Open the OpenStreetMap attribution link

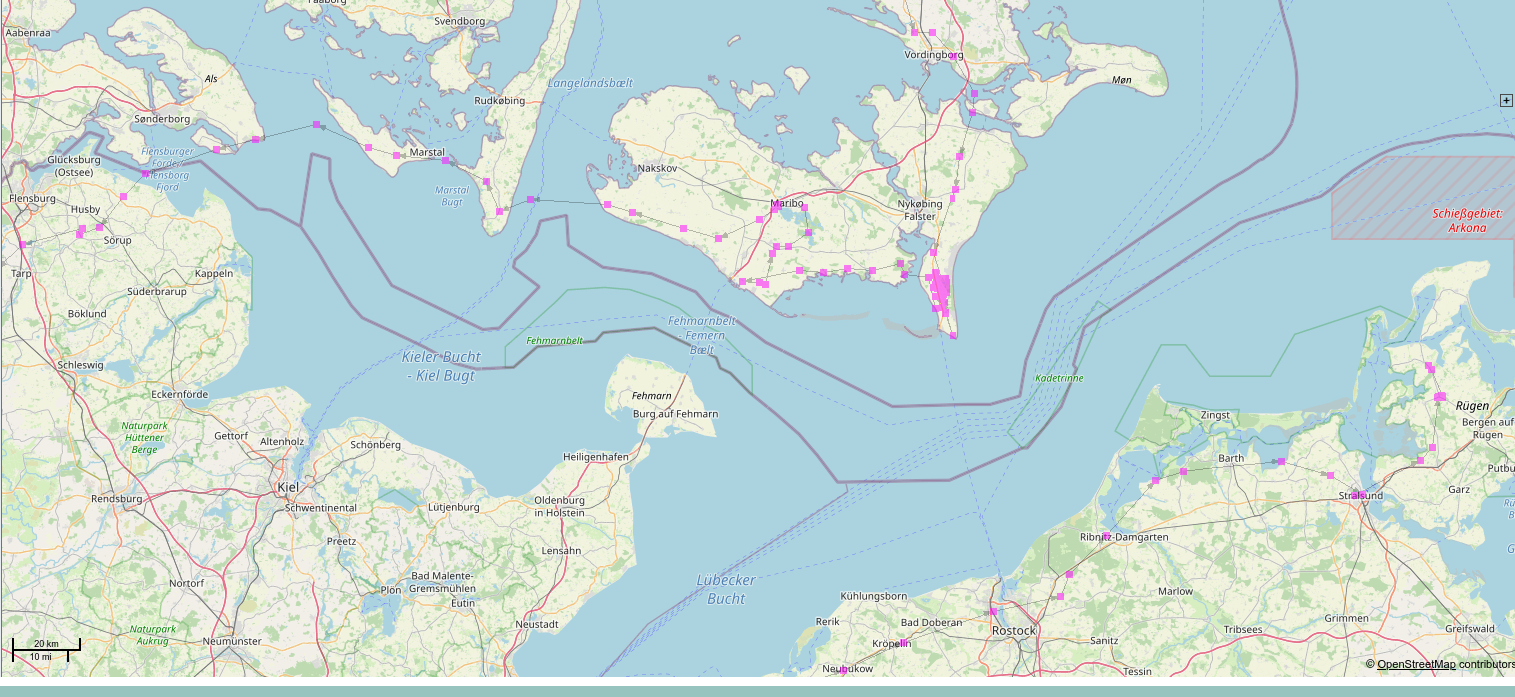click(1416, 664)
